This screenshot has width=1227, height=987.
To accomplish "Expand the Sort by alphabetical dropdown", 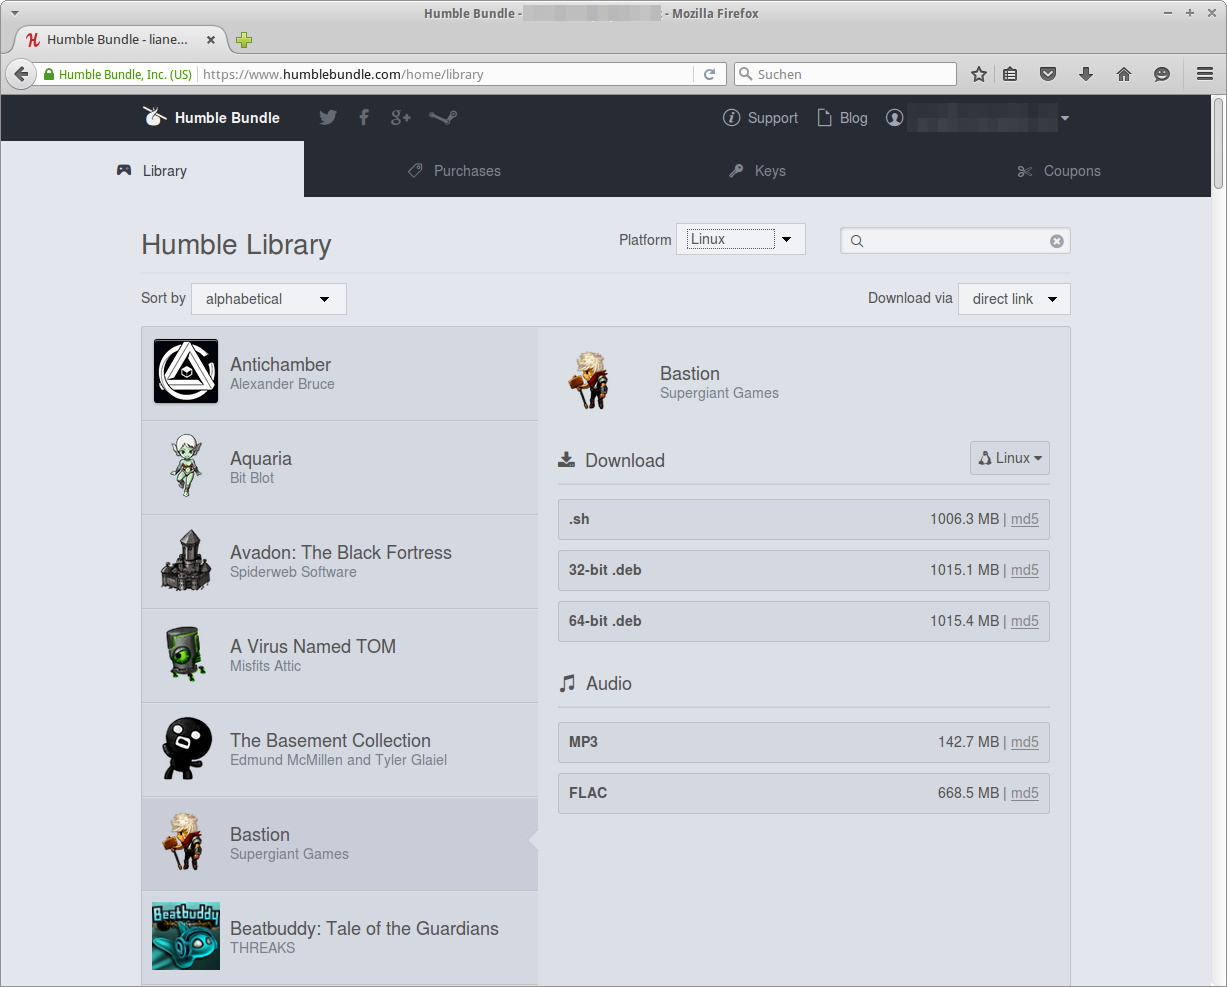I will click(268, 299).
